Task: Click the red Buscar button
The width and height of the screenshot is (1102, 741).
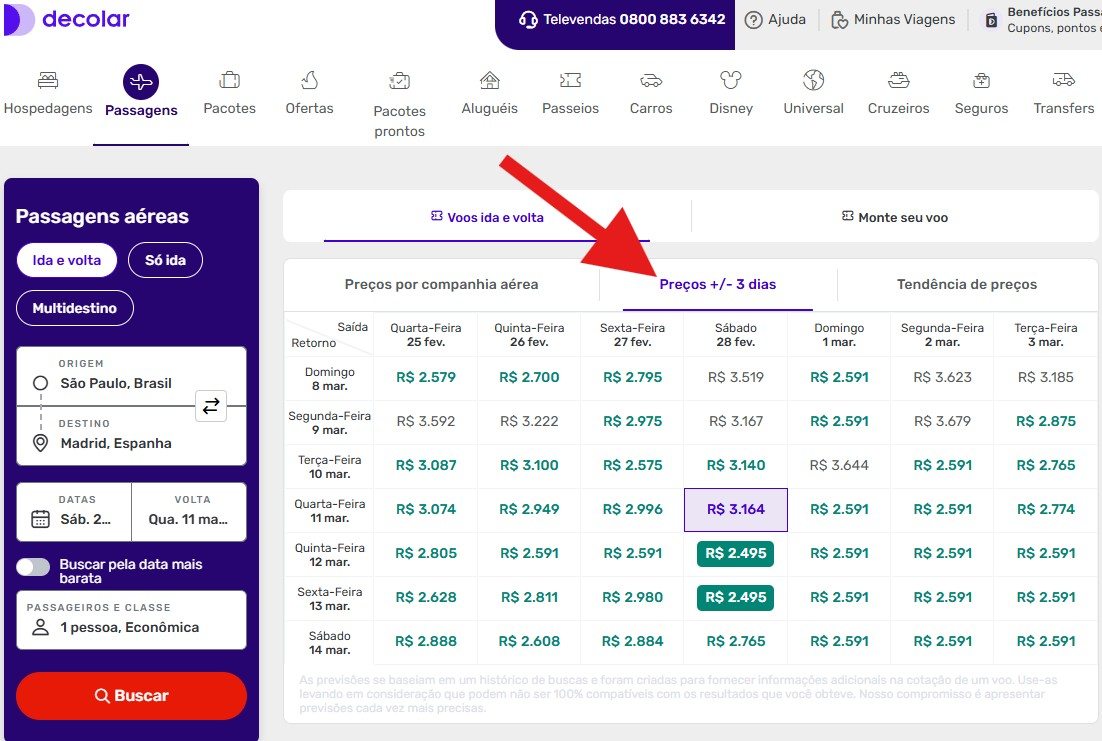Action: [x=131, y=695]
